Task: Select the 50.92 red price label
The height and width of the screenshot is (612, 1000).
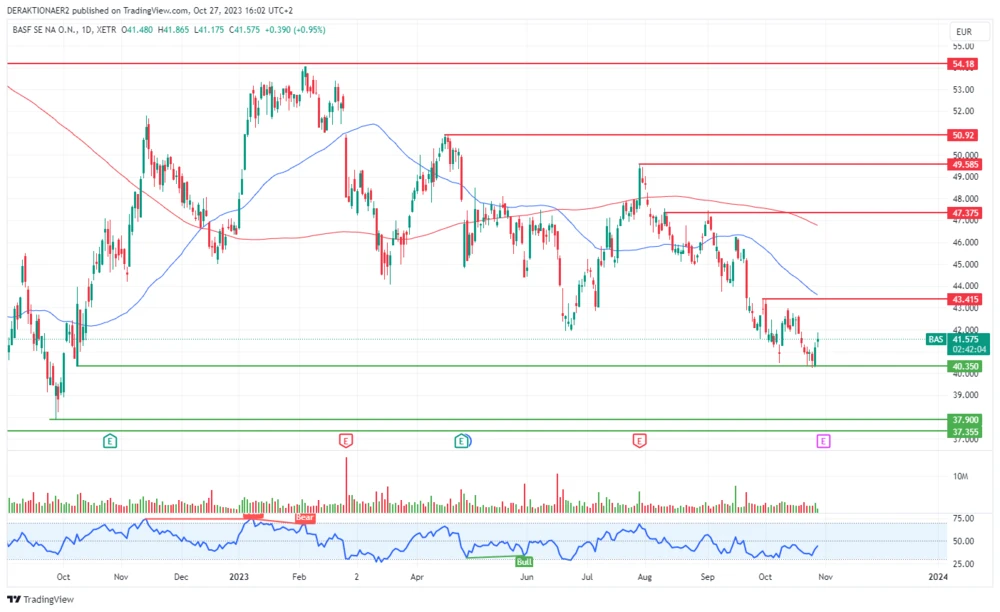Action: 964,134
